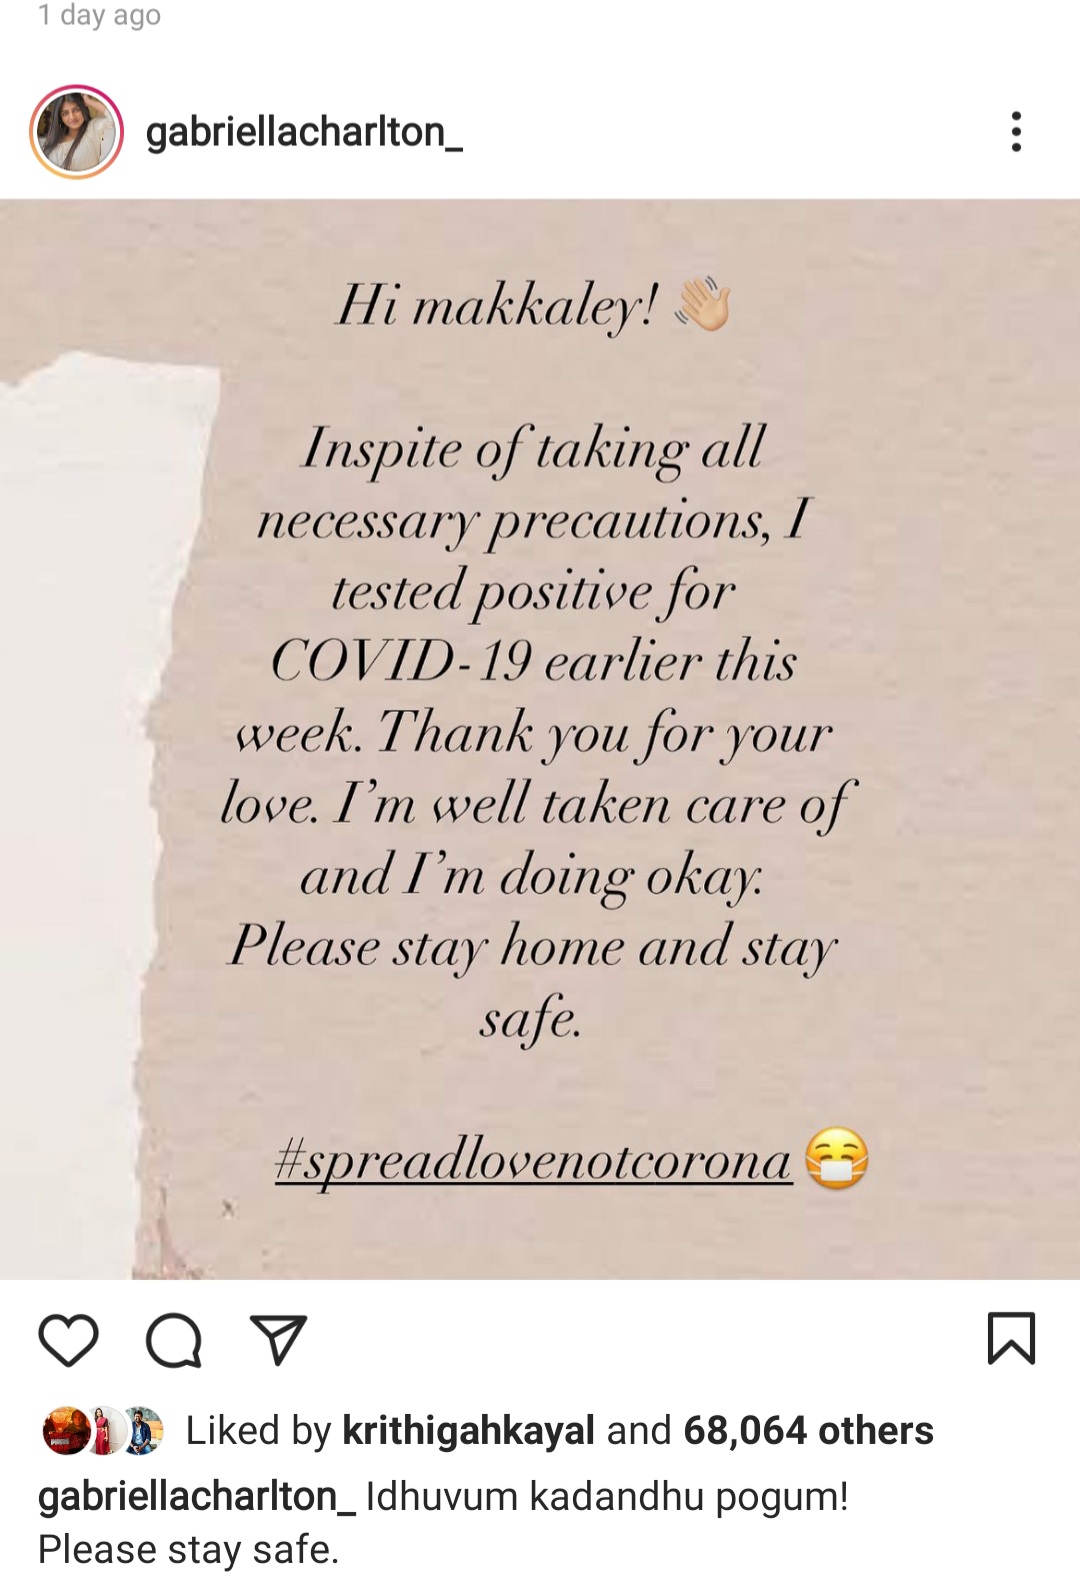The height and width of the screenshot is (1581, 1080).
Task: Open gabriellacharlton_ username in post header
Action: (x=304, y=132)
